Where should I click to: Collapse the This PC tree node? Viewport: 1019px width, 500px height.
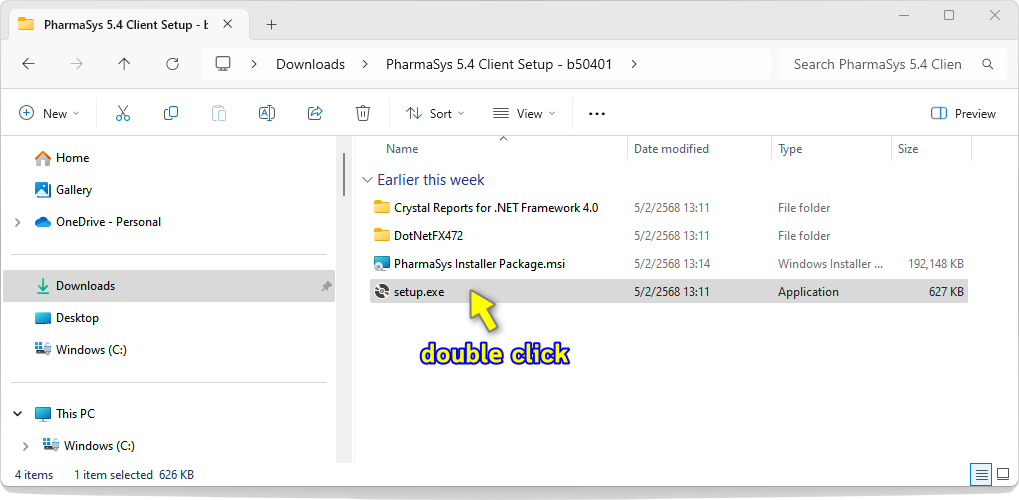coord(18,414)
